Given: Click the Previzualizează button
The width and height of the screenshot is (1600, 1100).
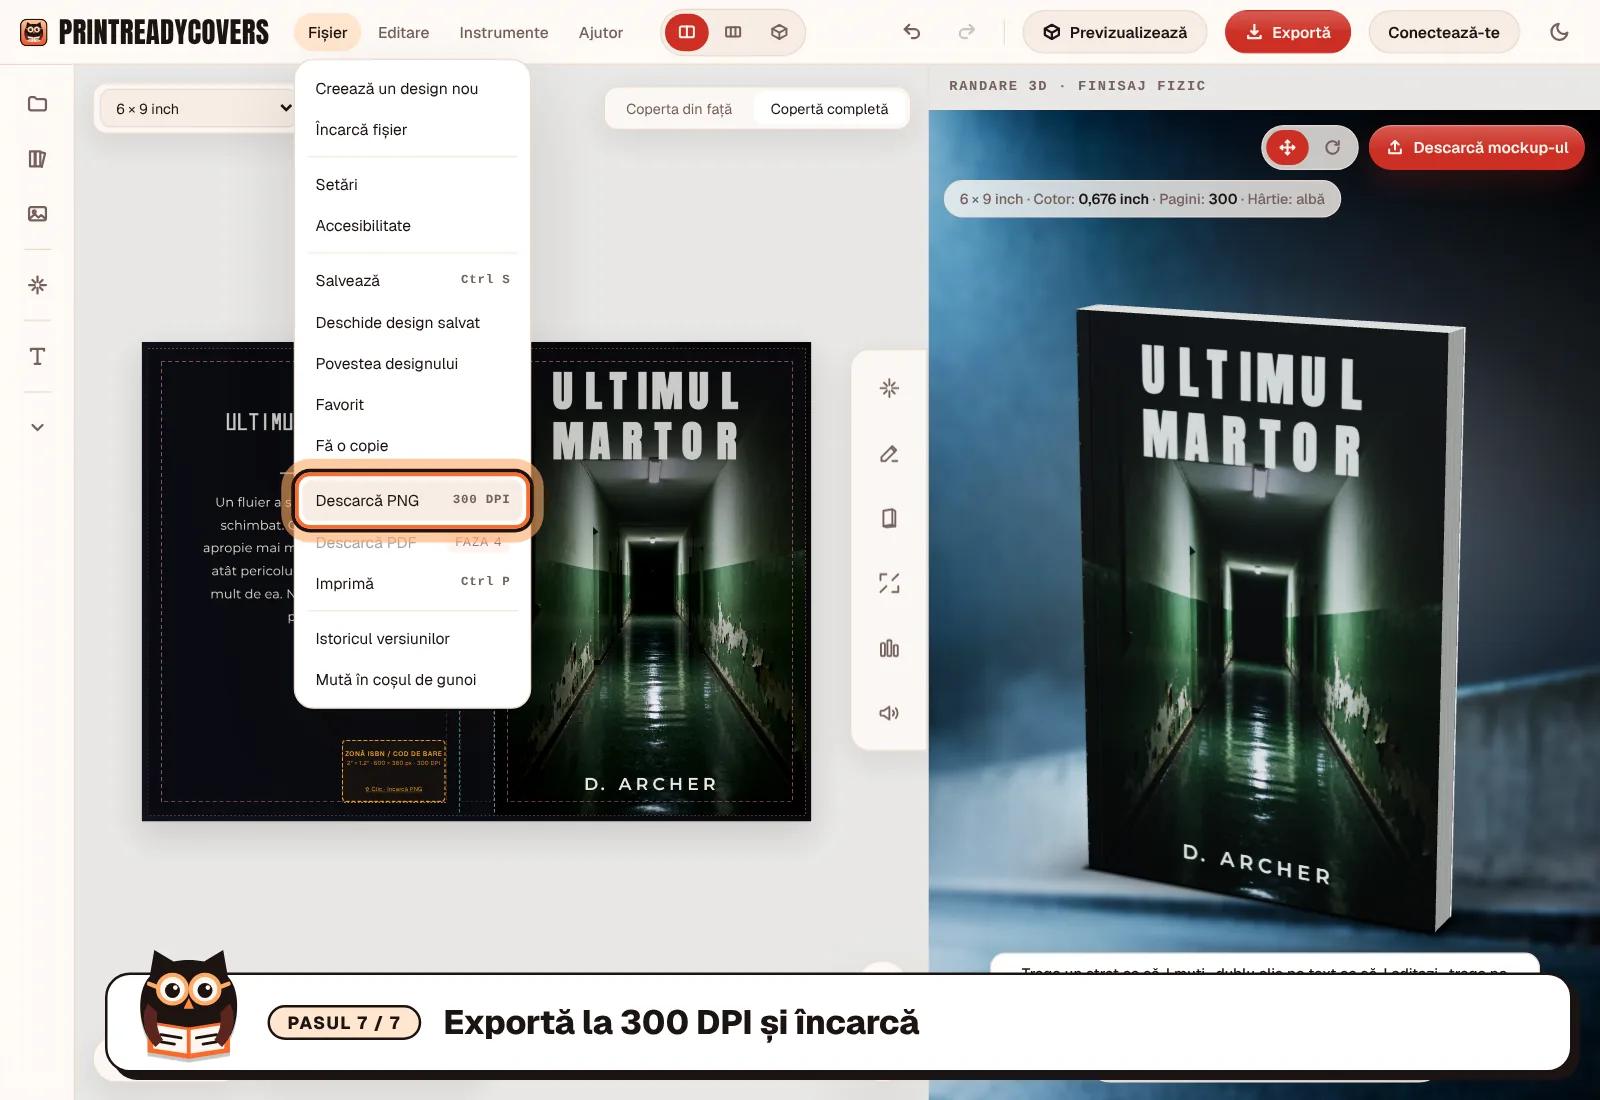Looking at the screenshot, I should (x=1114, y=32).
